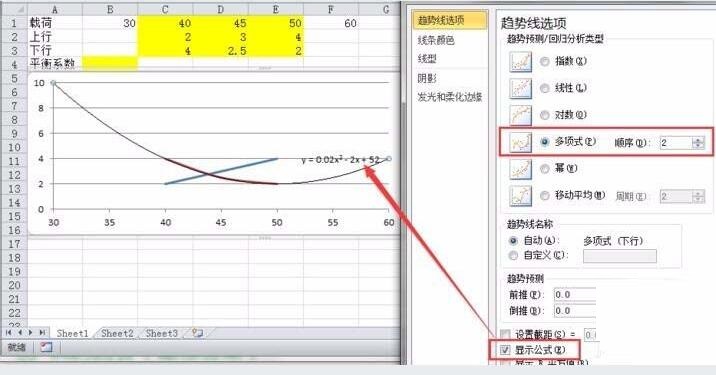Select row 20 header
The height and width of the screenshot is (375, 716).
pyautogui.click(x=14, y=285)
